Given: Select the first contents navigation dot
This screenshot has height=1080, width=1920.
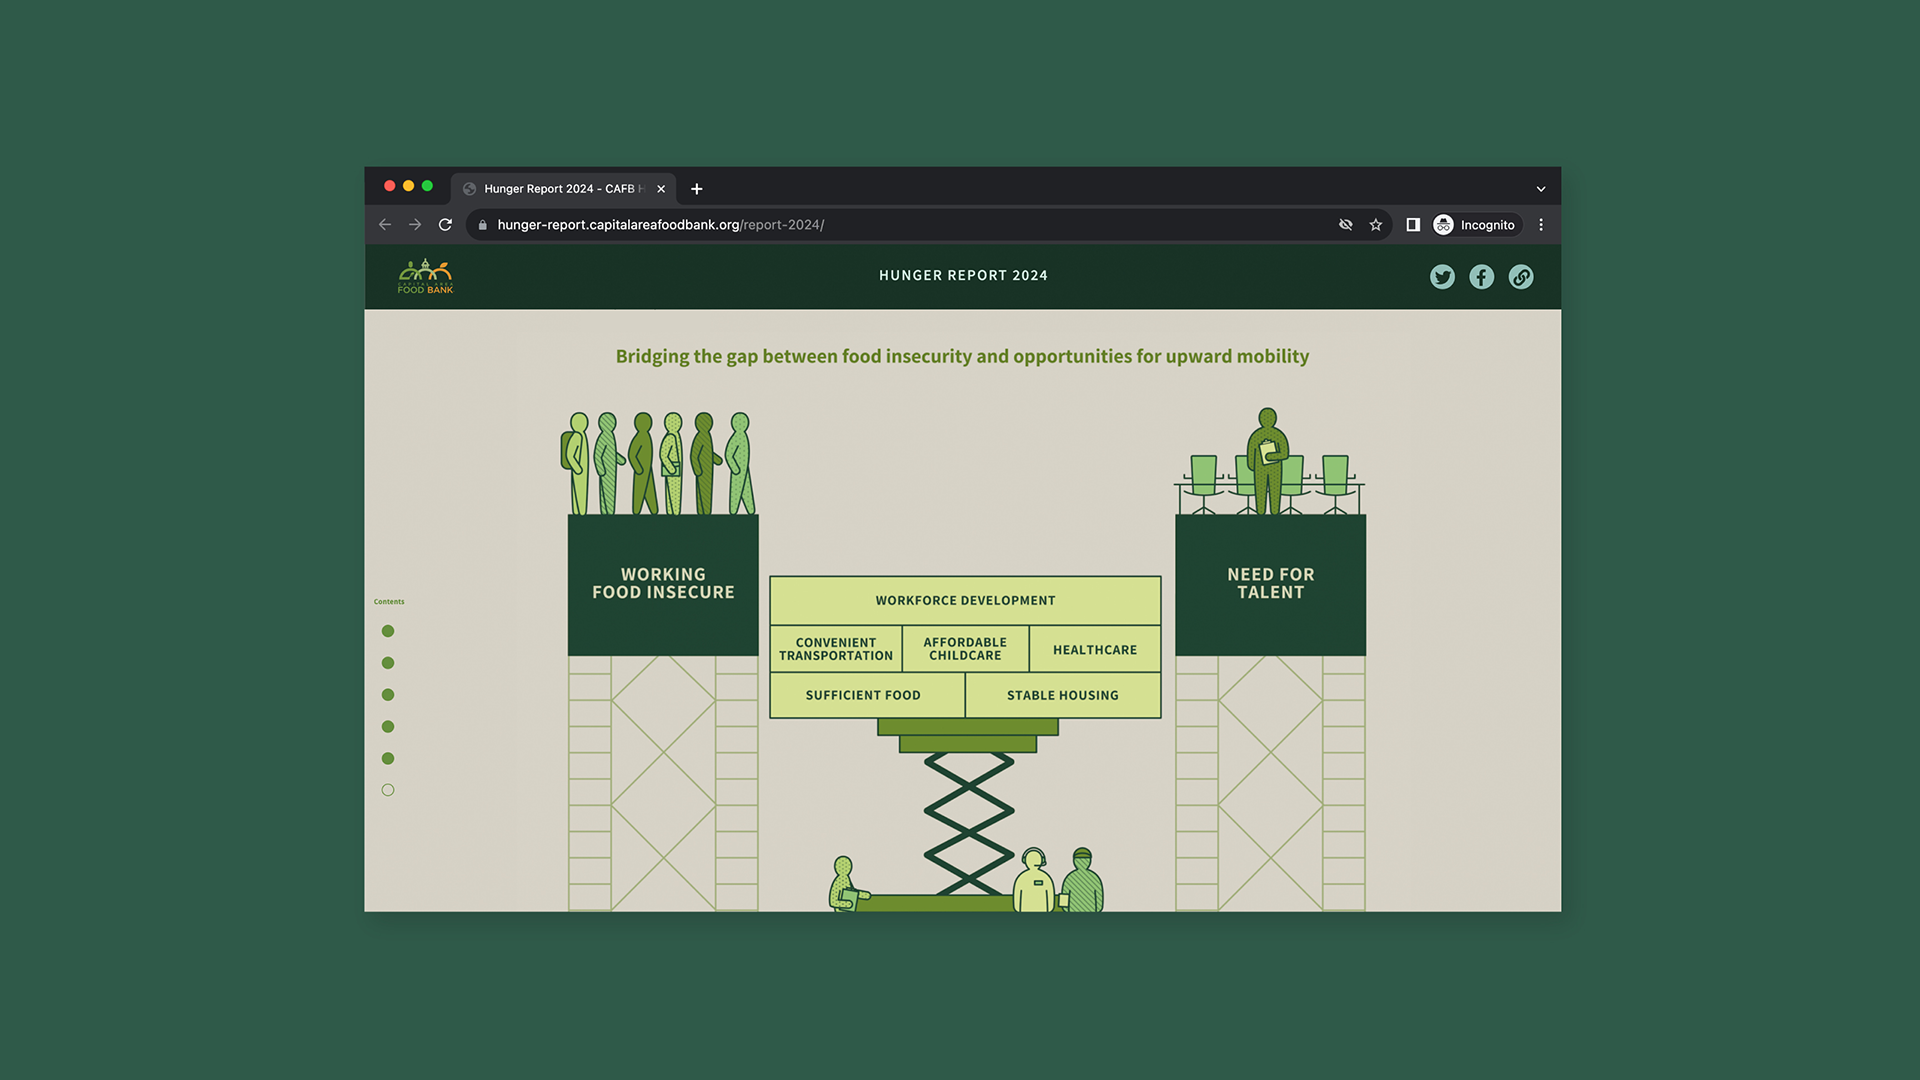Looking at the screenshot, I should click(x=388, y=631).
